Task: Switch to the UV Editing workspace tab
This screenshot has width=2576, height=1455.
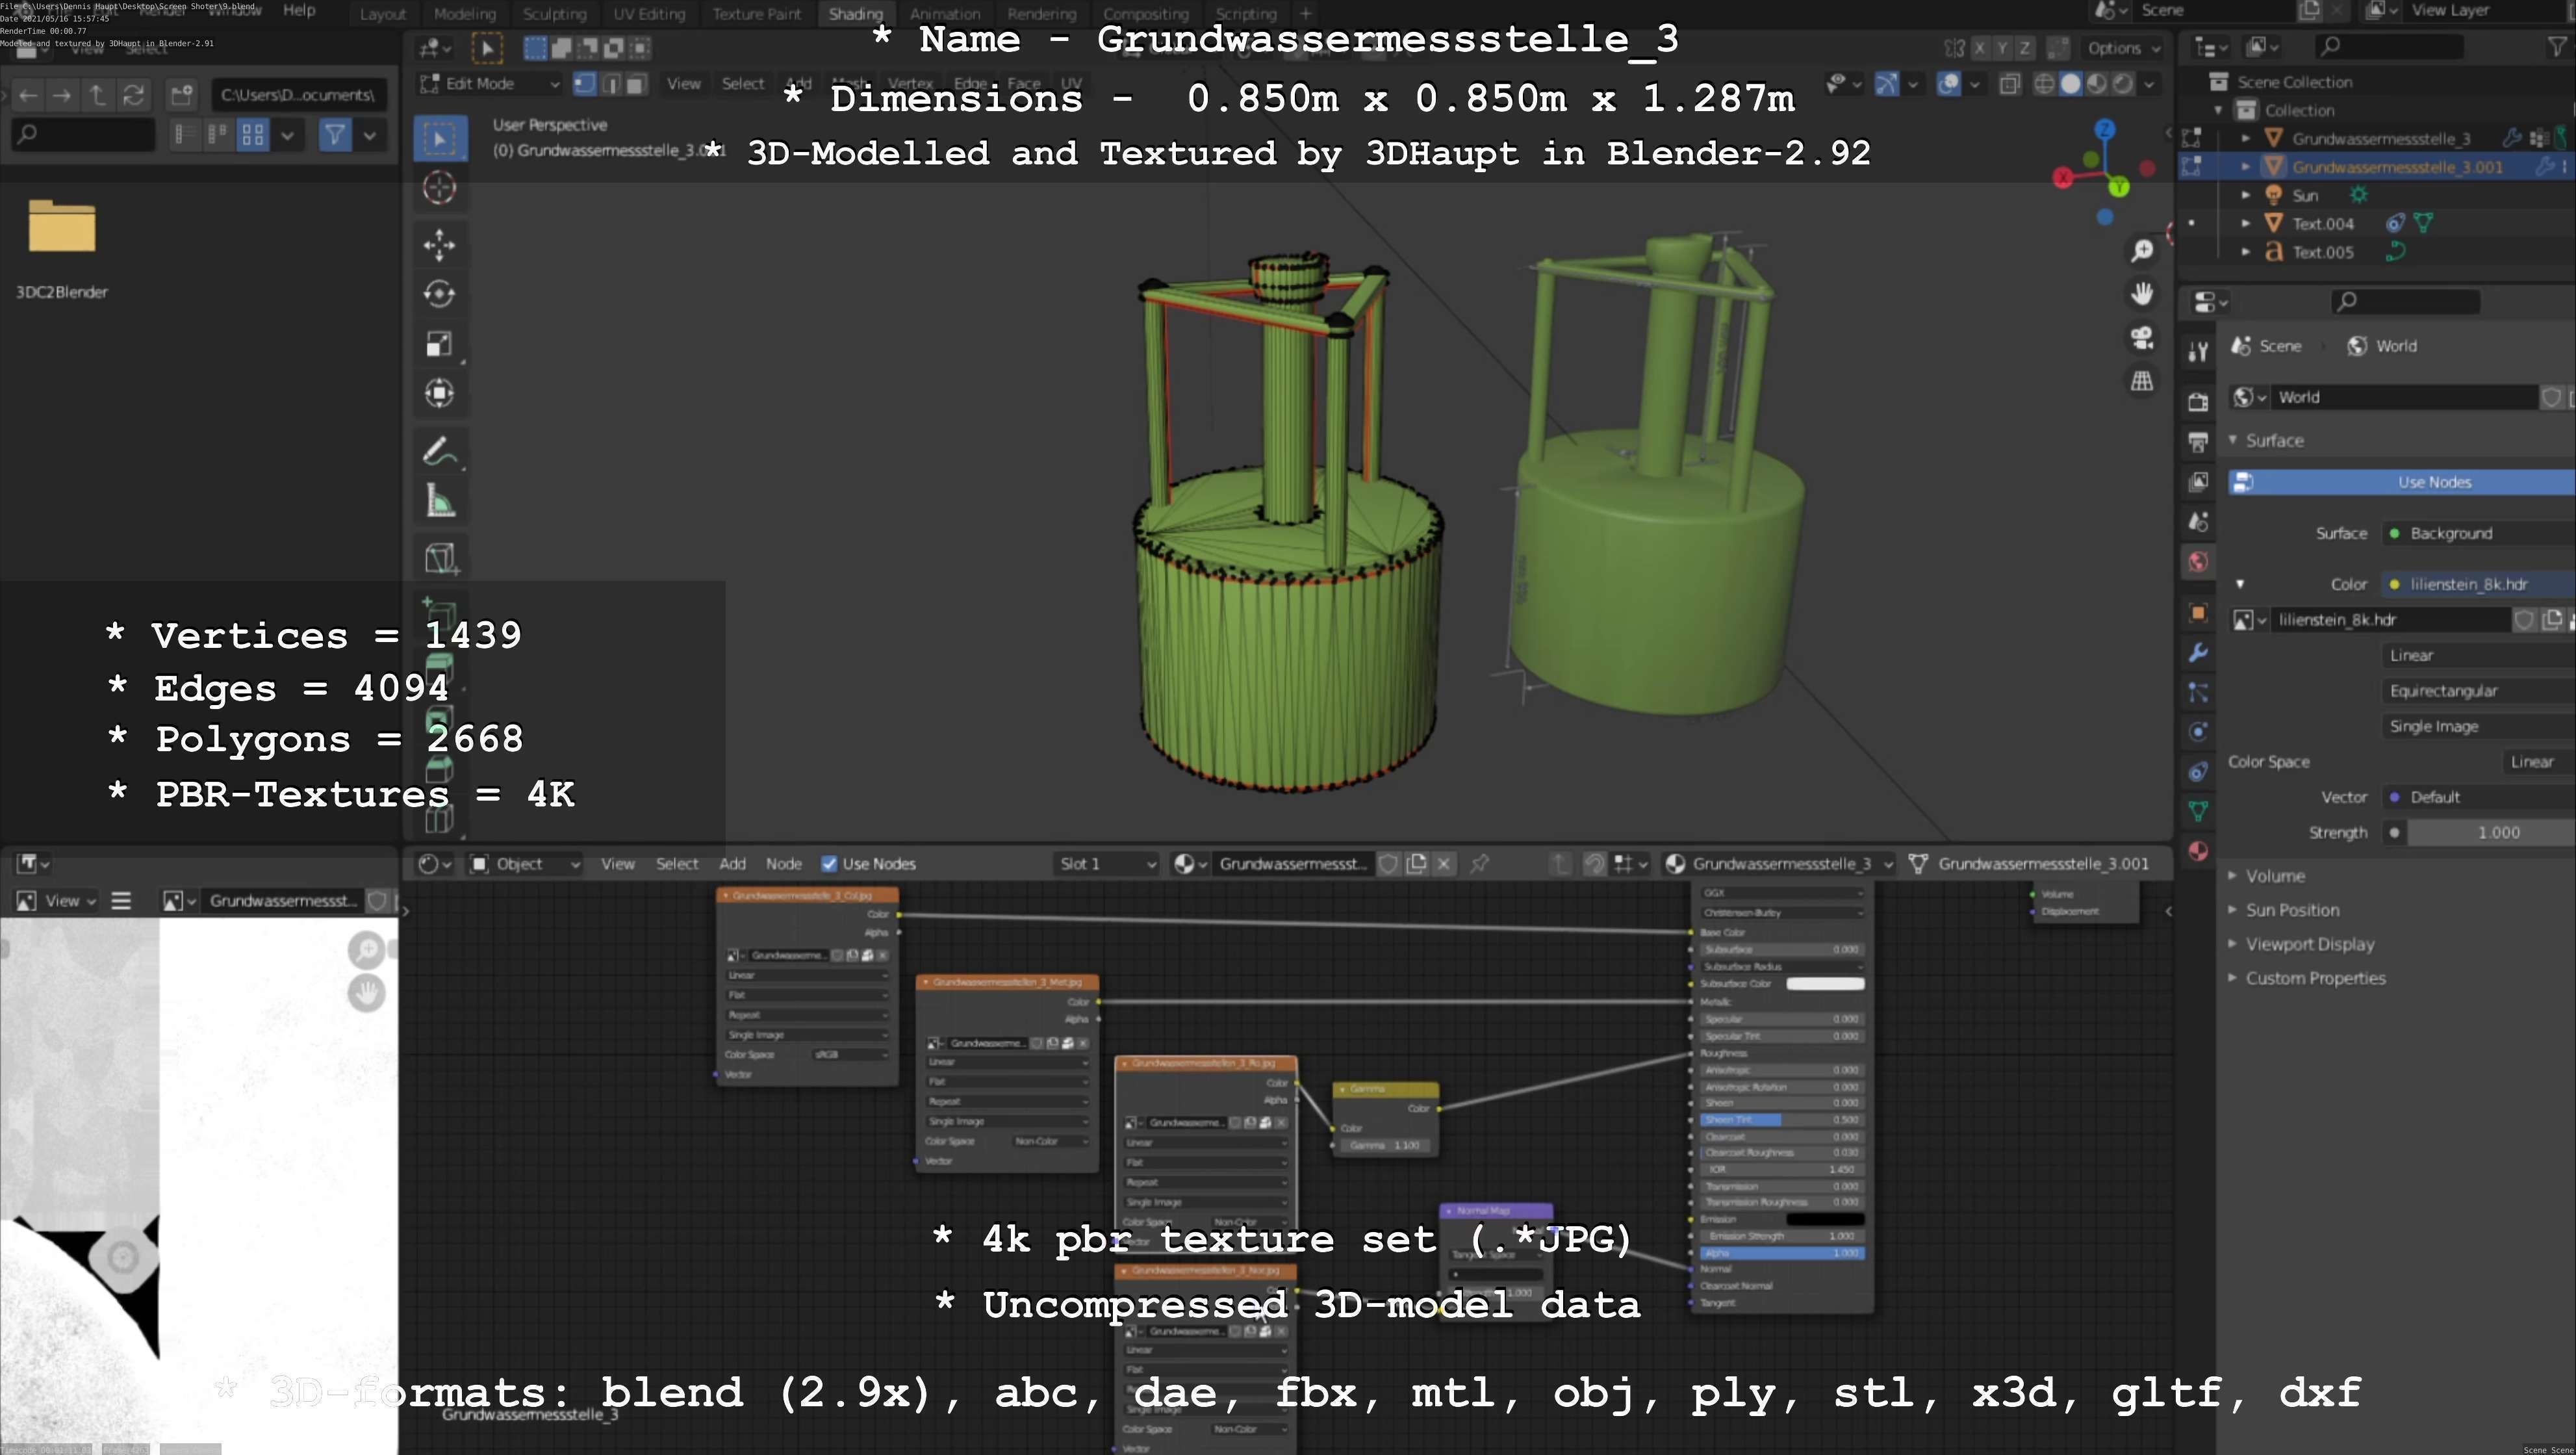Action: coord(649,14)
